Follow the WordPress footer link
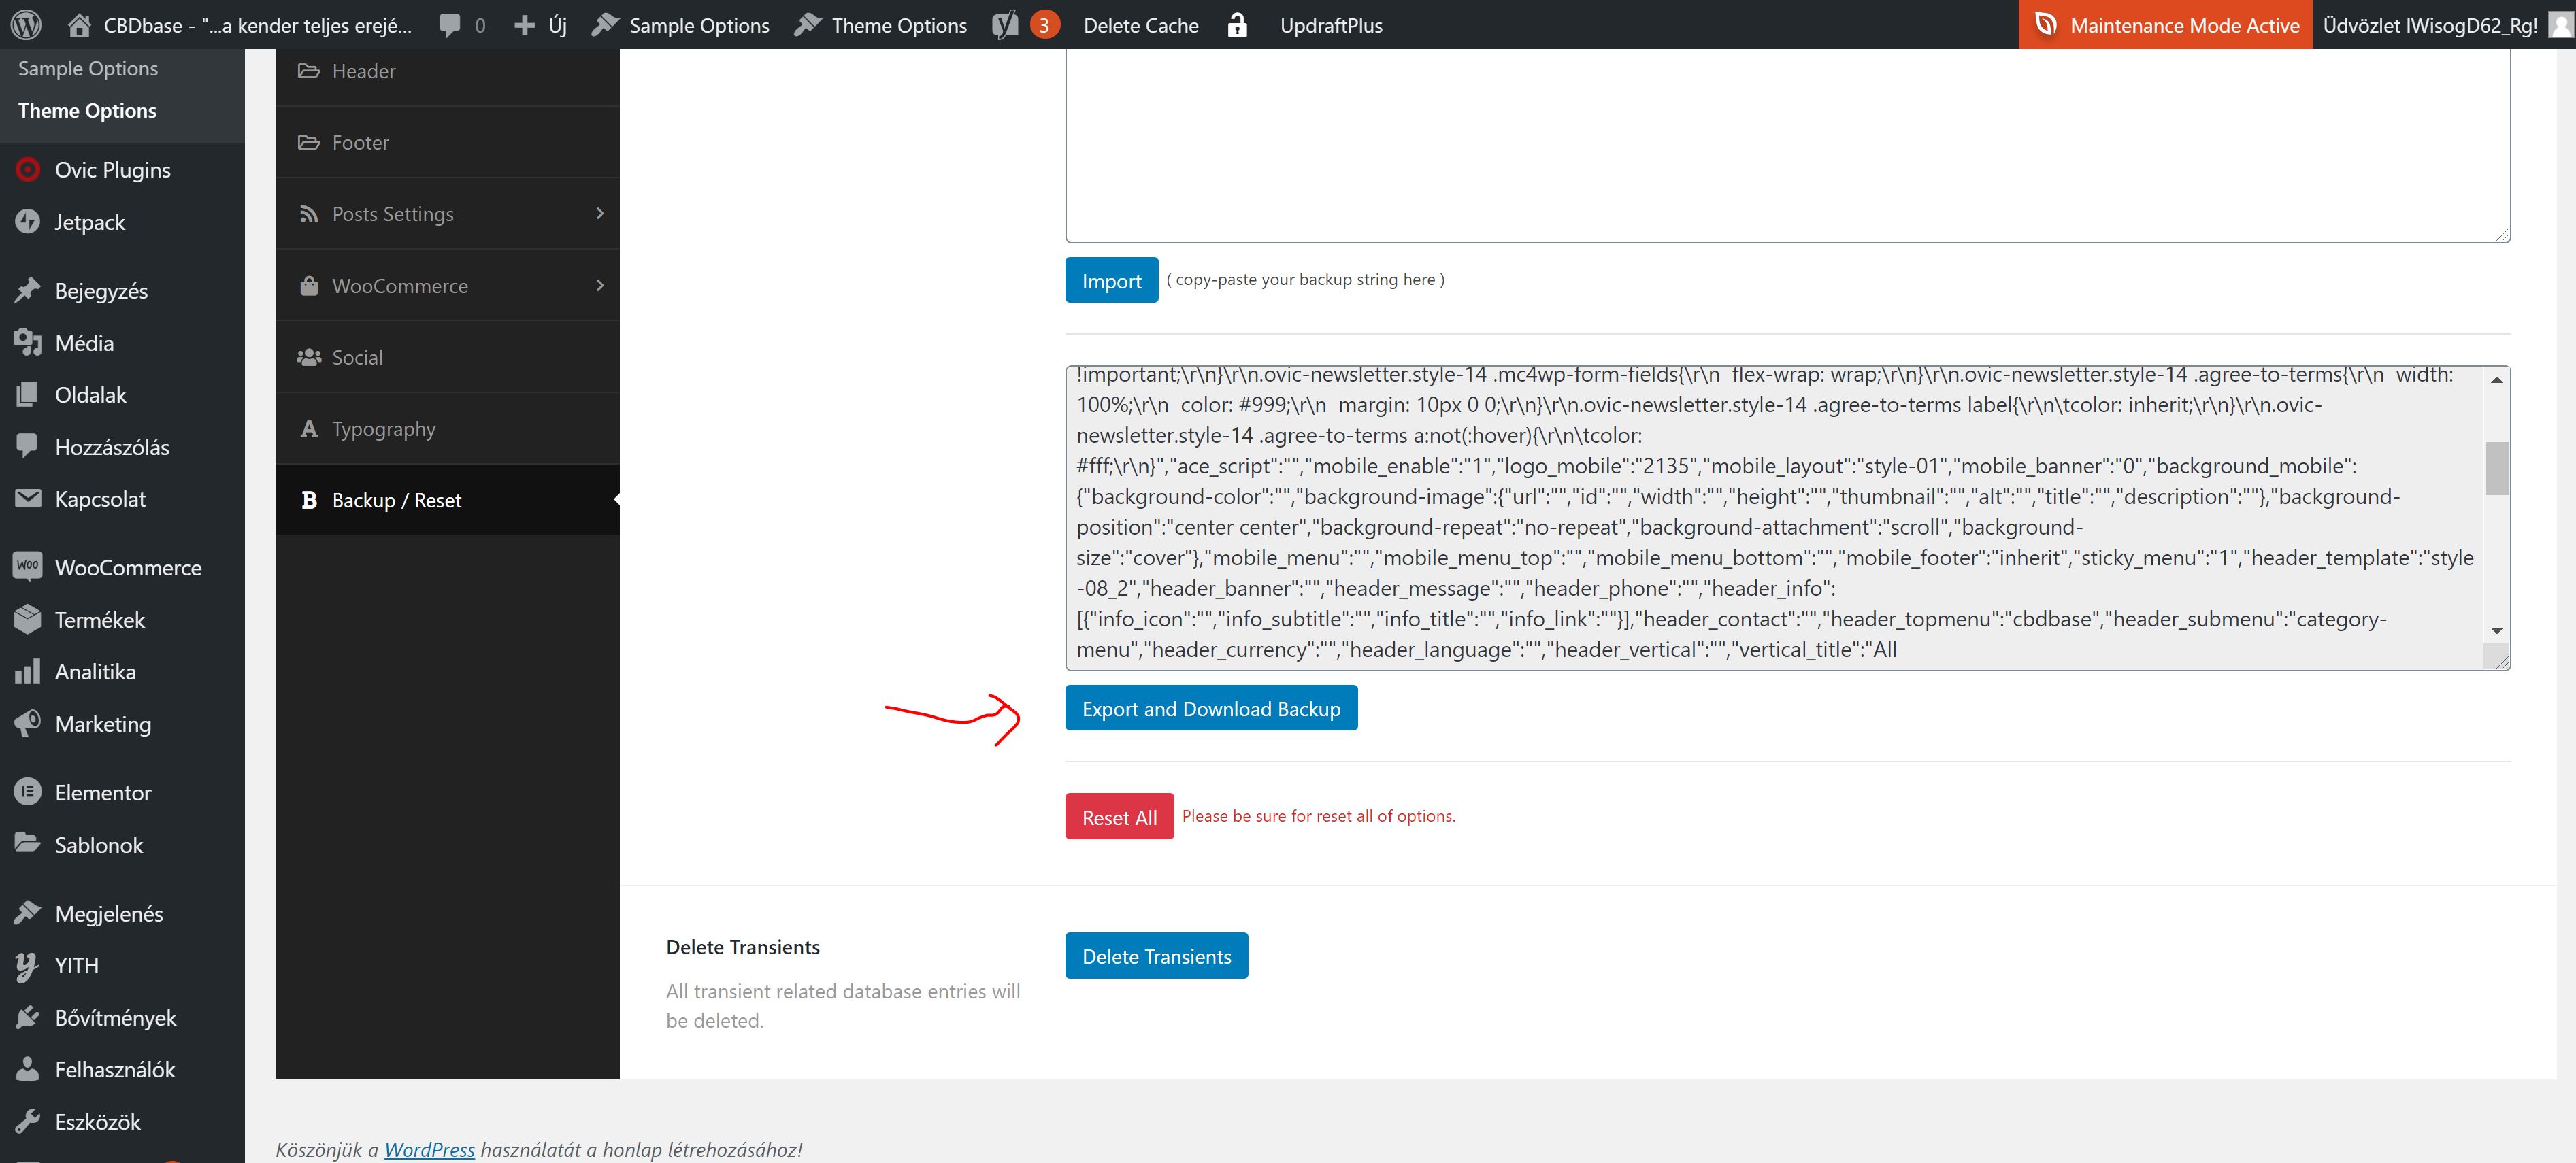2576x1163 pixels. point(429,1149)
